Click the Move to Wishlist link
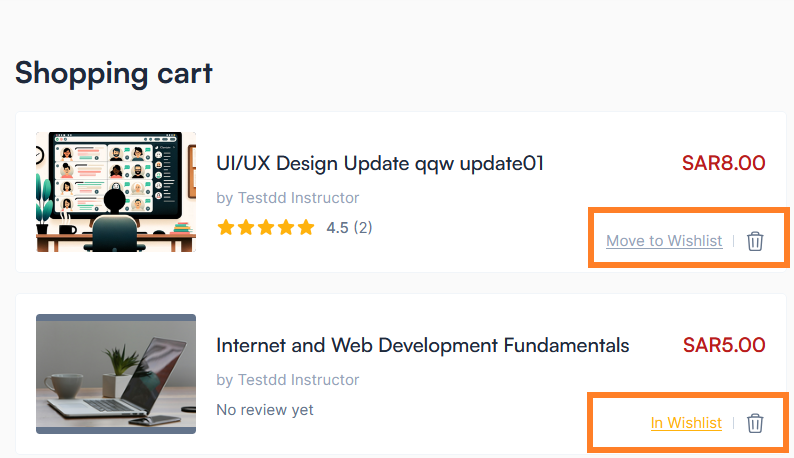The image size is (794, 458). (664, 241)
